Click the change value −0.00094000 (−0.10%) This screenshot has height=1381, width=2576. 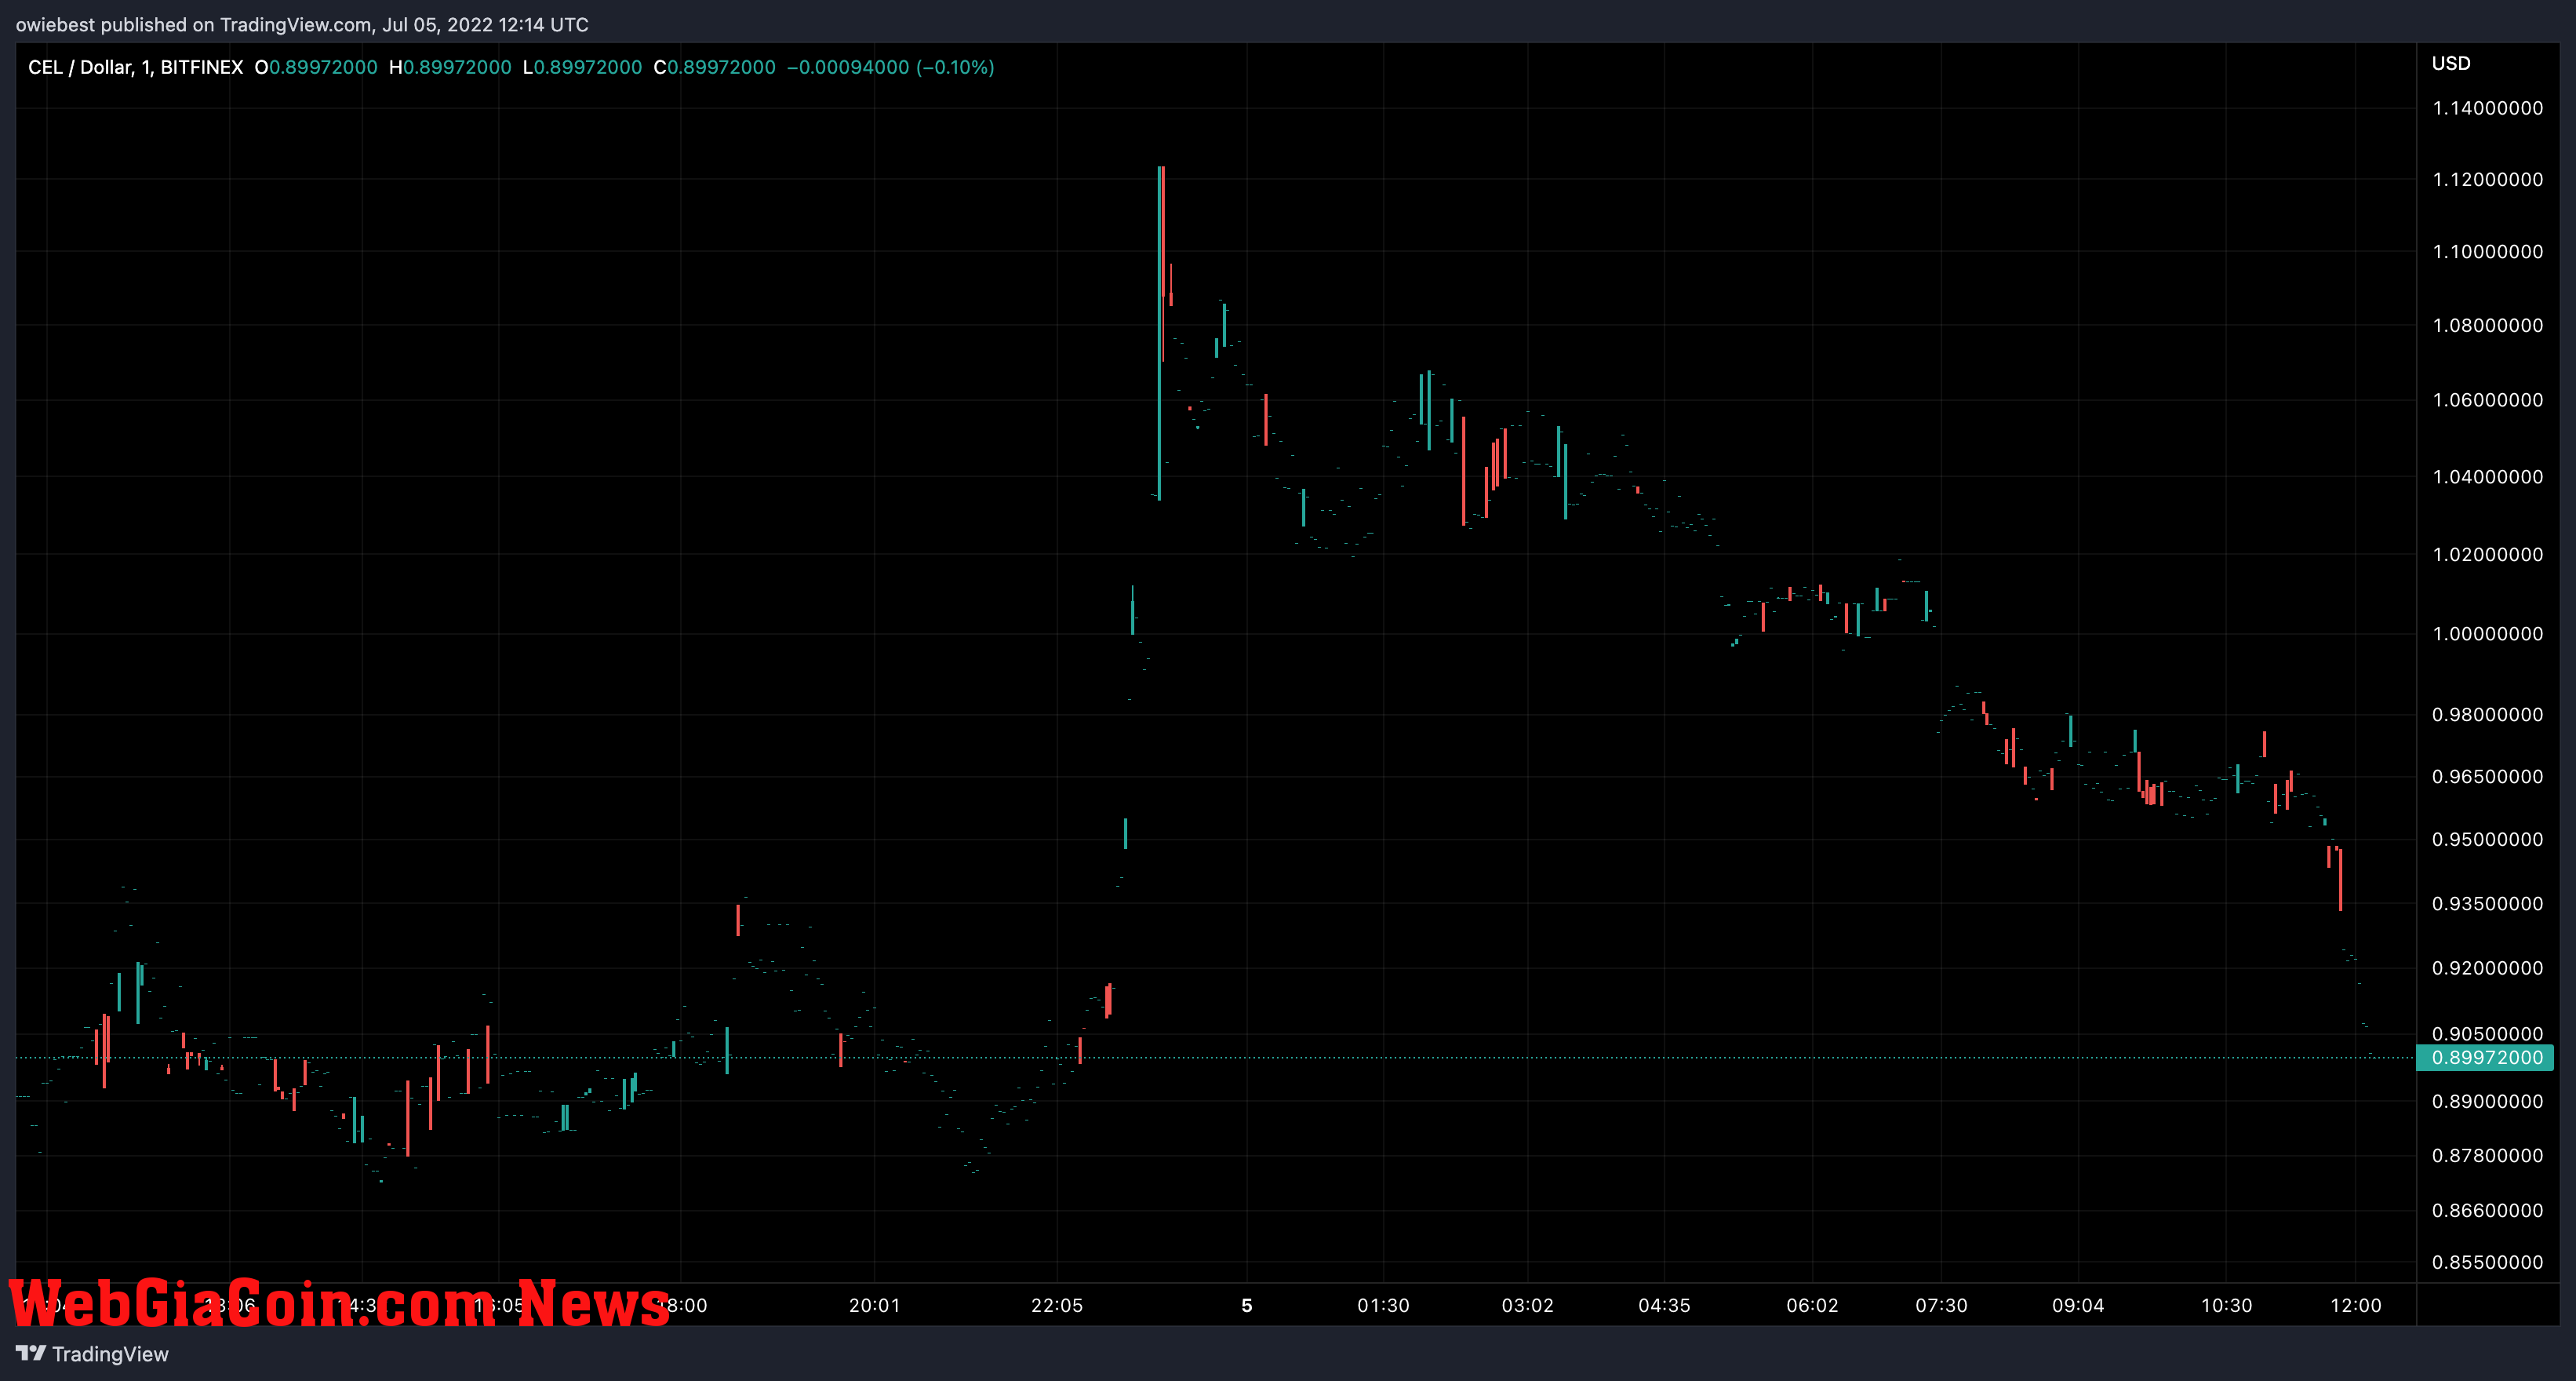(x=890, y=67)
